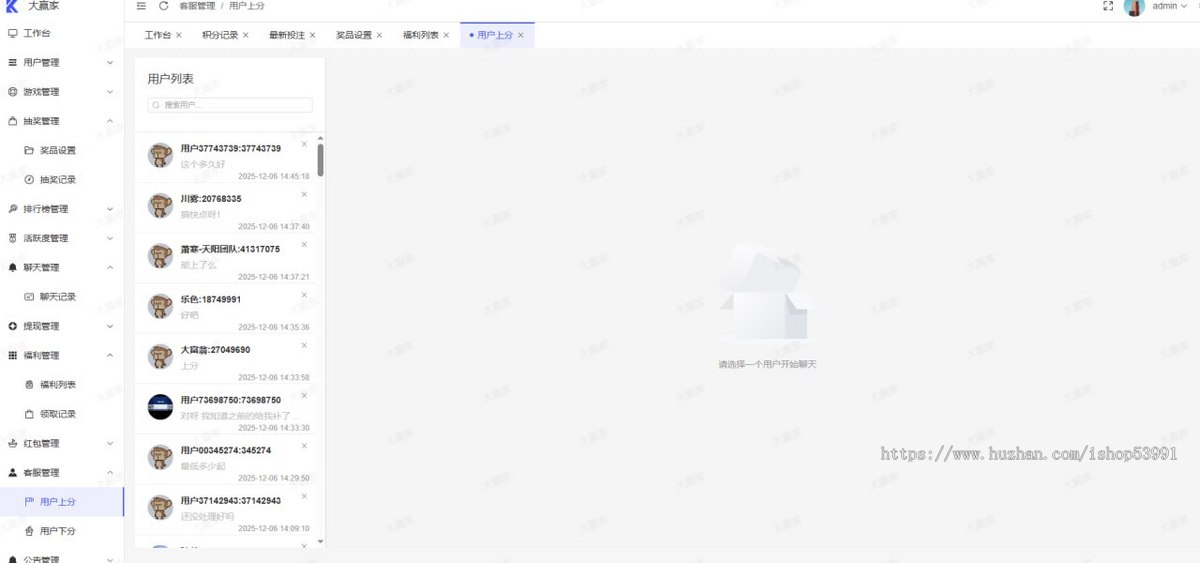
Task: Collapse the 客服管理 menu
Action: [62, 472]
